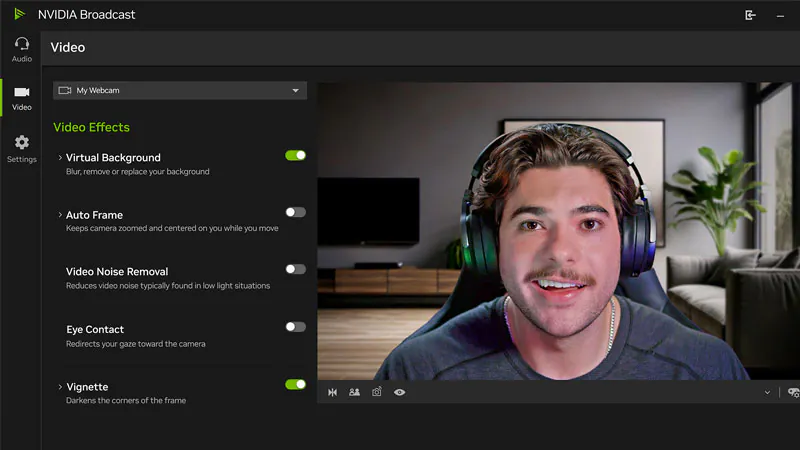Enable the Eye Contact toggle
This screenshot has height=450, width=800.
(x=295, y=327)
